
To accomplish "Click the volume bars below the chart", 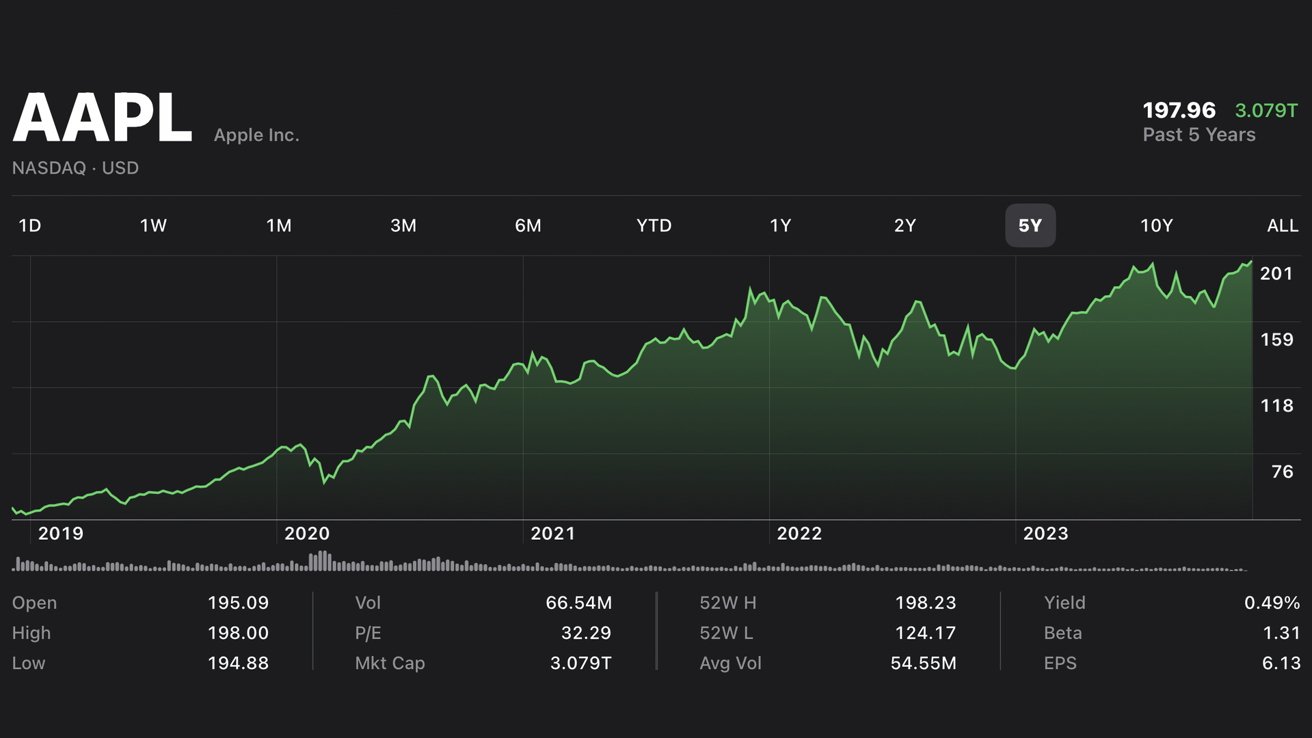I will coord(630,564).
